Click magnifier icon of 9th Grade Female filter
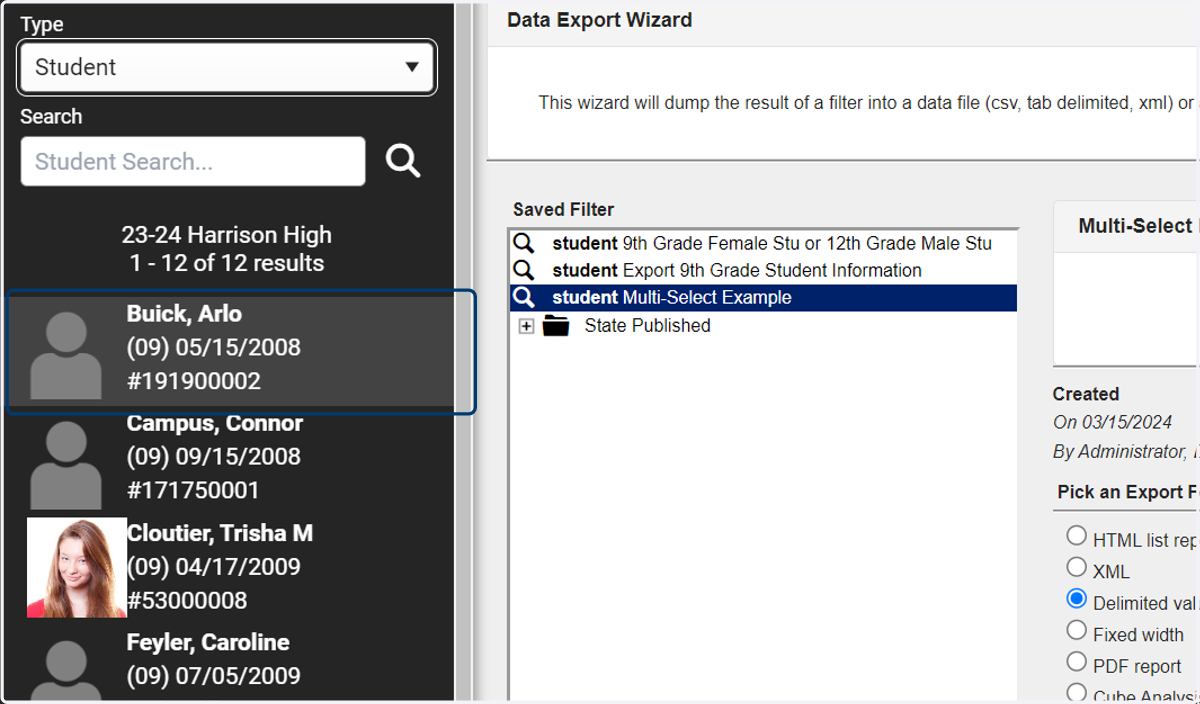The image size is (1200, 704). (523, 243)
